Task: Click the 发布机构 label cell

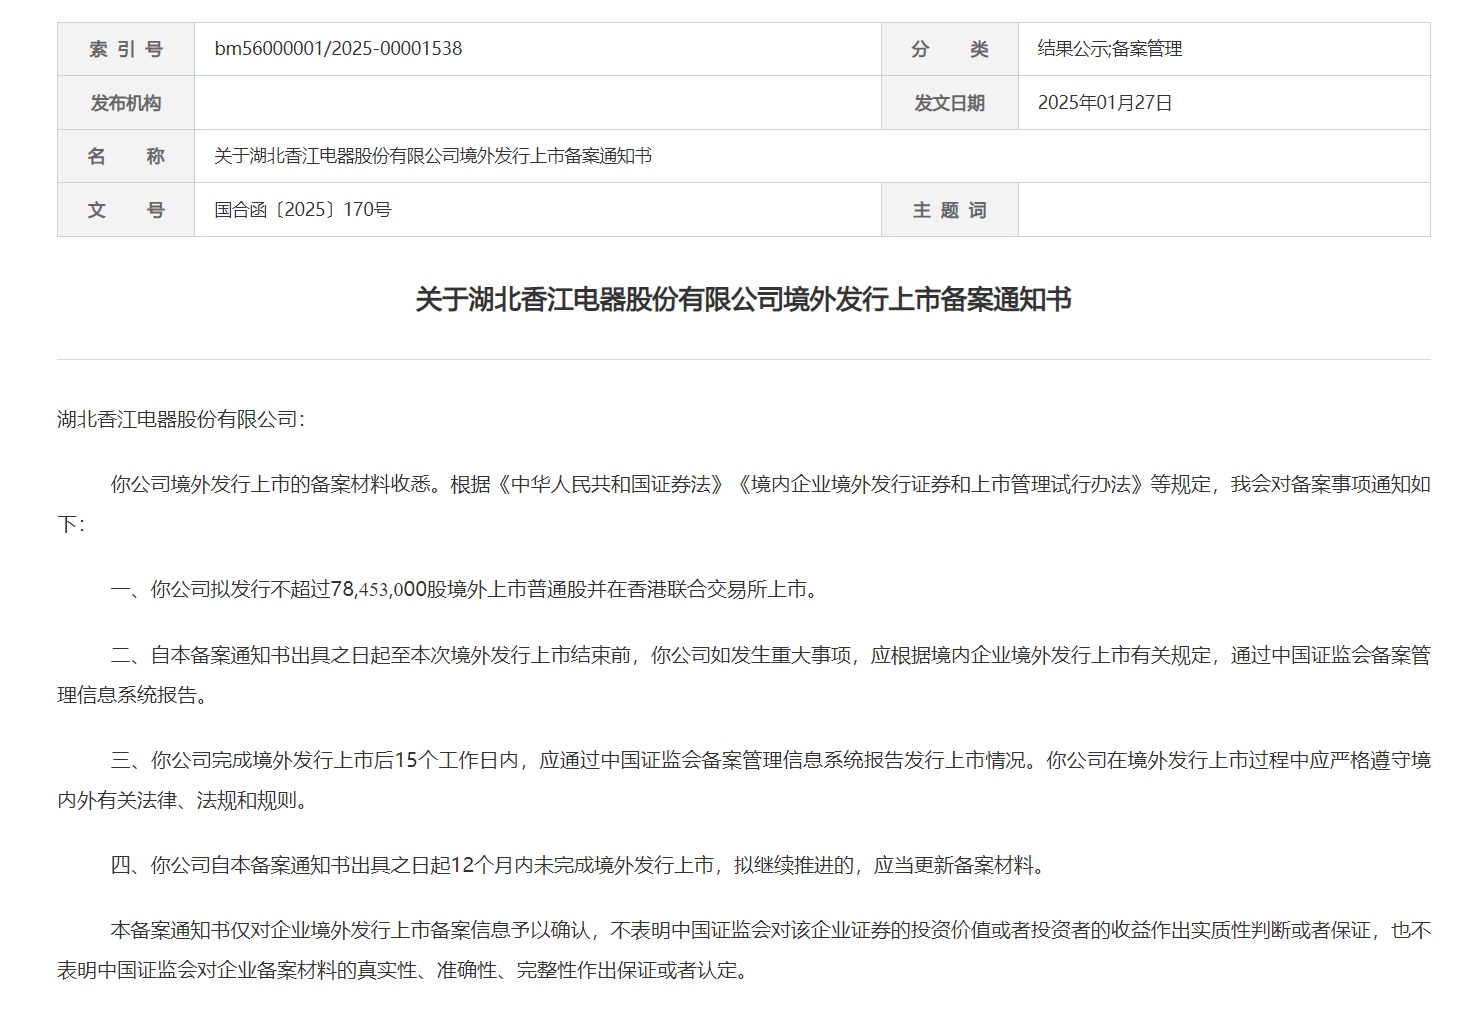Action: pyautogui.click(x=126, y=103)
